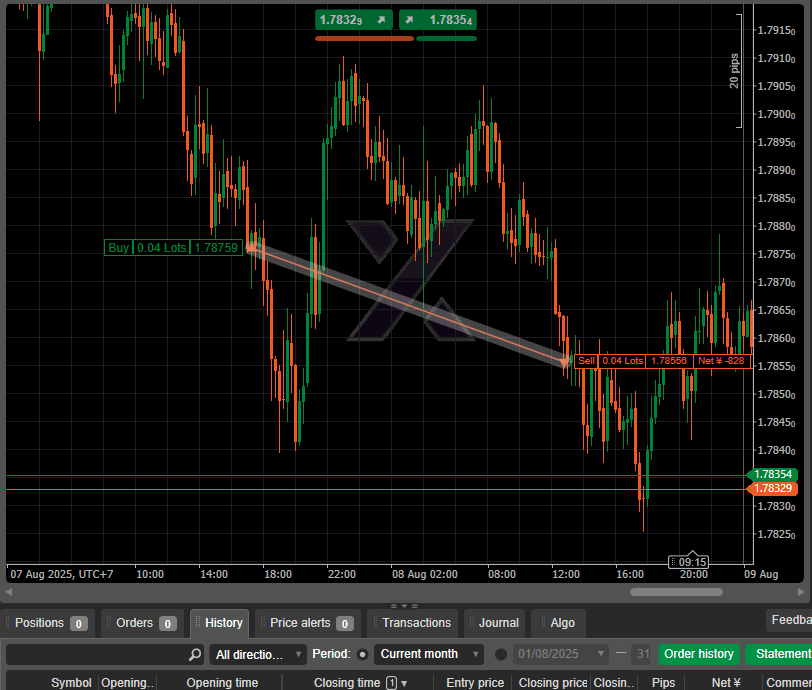Screen dimensions: 812x690
Task: Click the Buy quick trade button at 1.78354
Action: tap(438, 20)
